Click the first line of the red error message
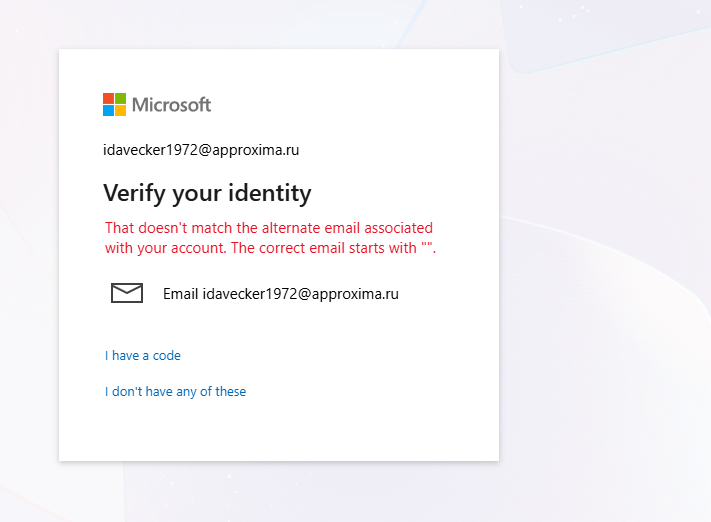Viewport: 711px width, 522px height. (x=269, y=228)
